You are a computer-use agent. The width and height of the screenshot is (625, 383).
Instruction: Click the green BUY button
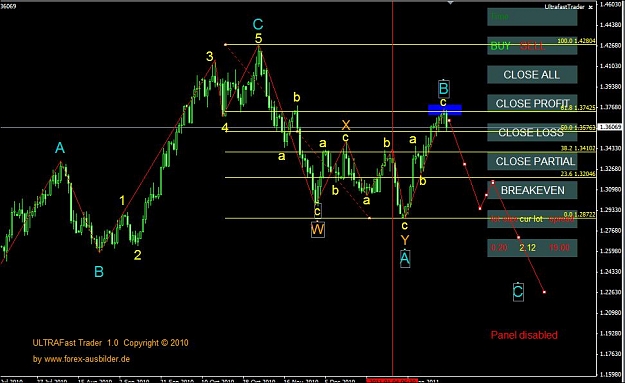coord(500,46)
